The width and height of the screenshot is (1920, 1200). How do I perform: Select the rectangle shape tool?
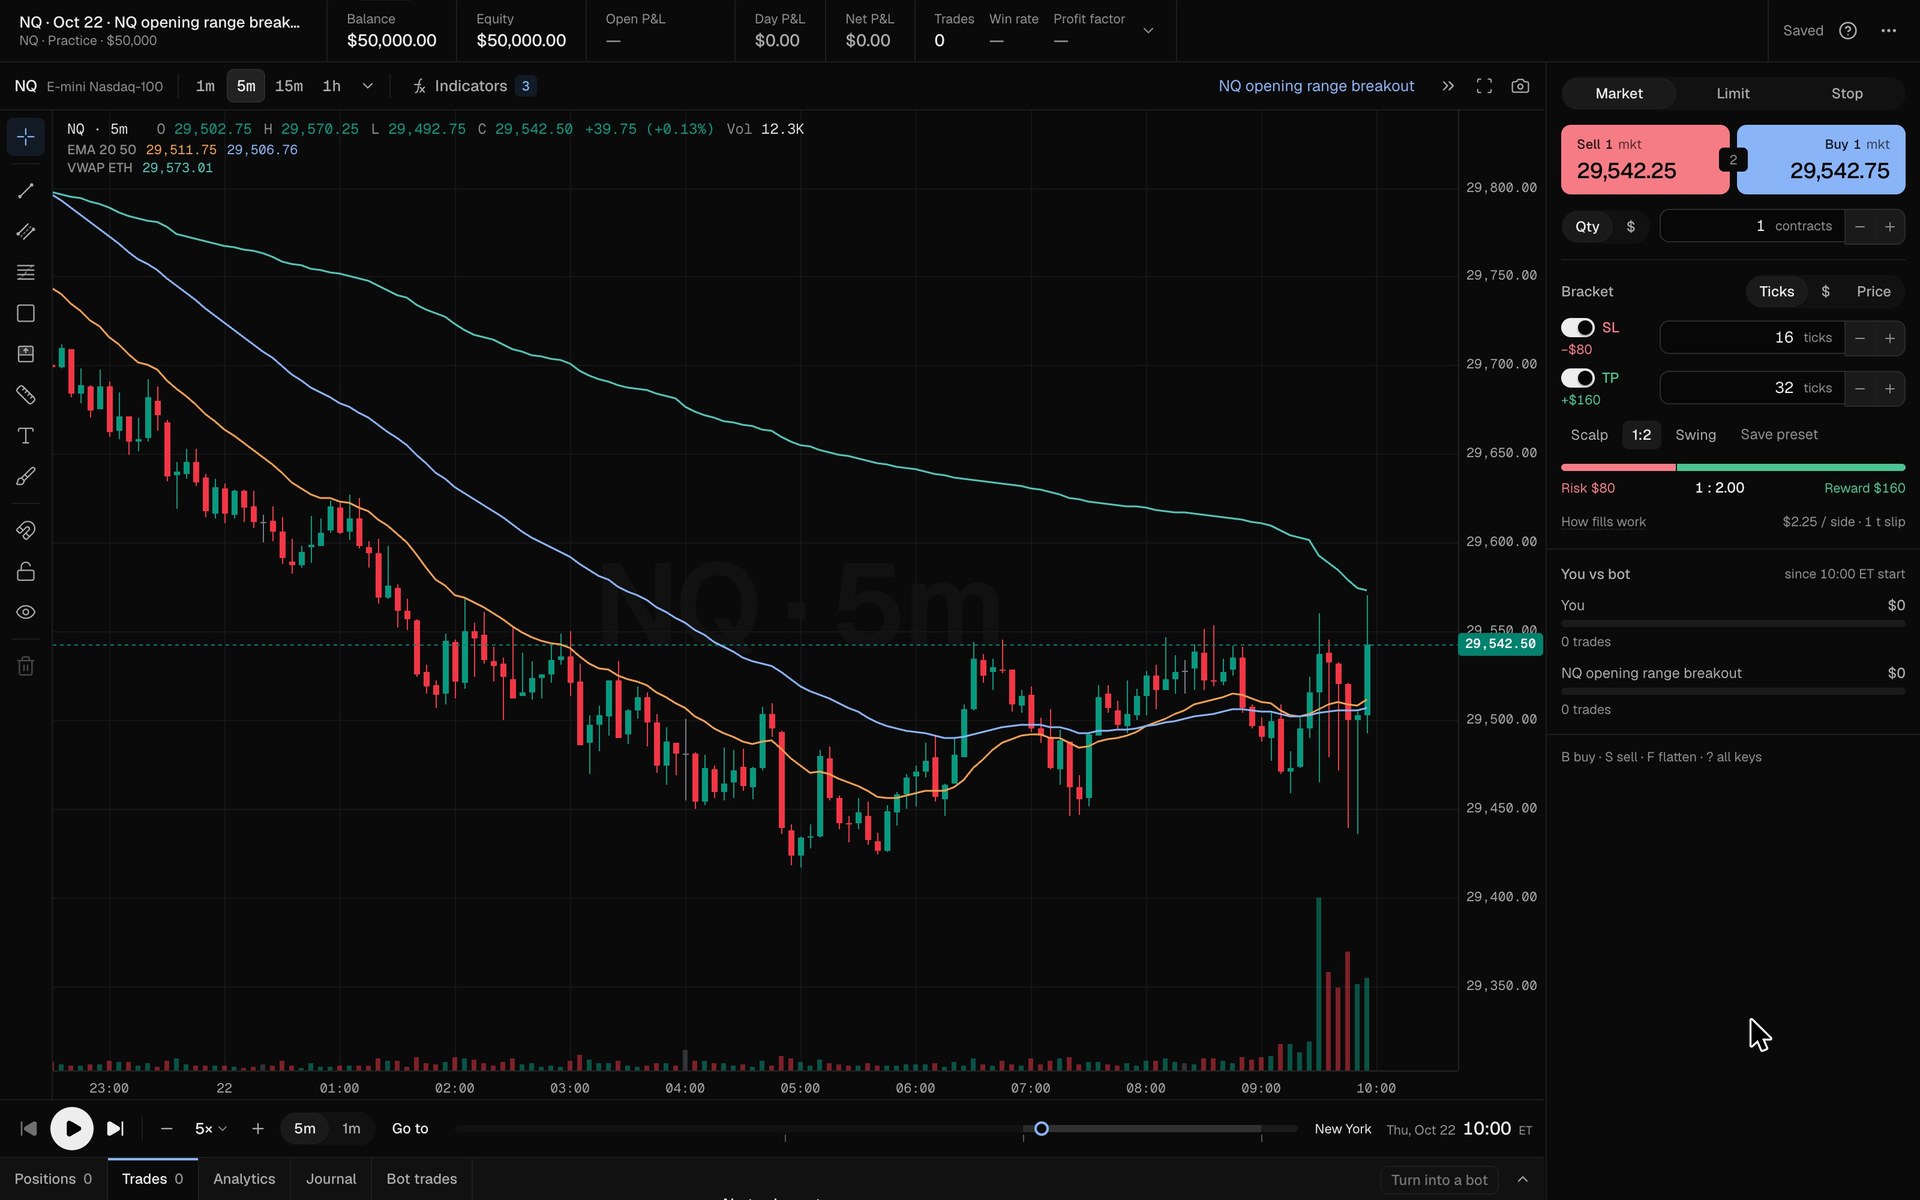[x=26, y=313]
